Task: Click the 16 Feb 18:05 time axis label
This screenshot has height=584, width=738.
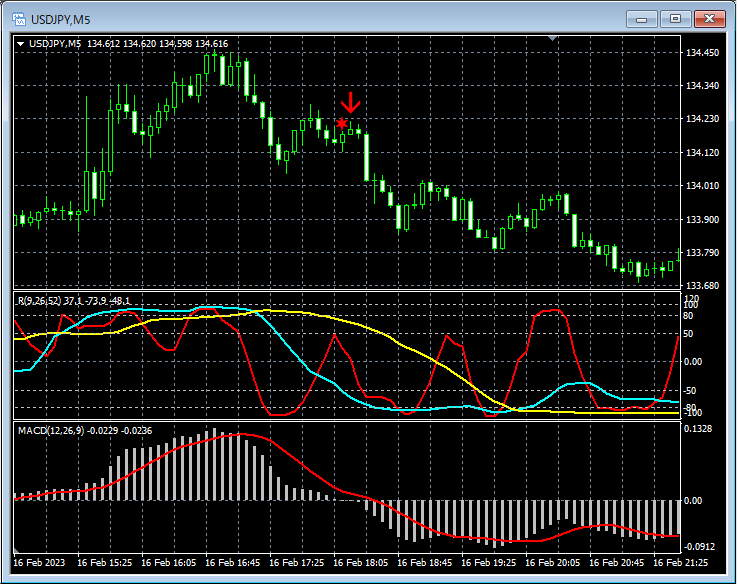Action: point(361,563)
